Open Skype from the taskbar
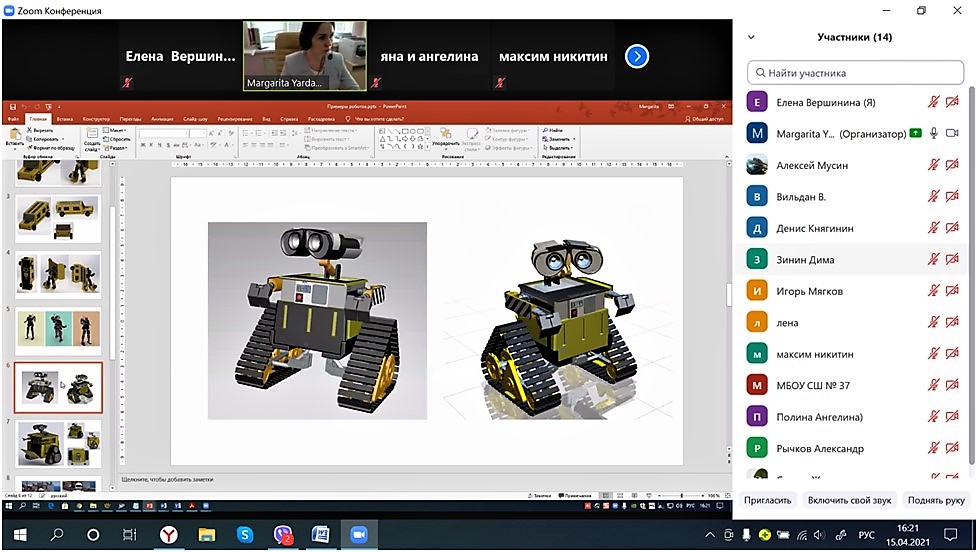978x552 pixels. click(x=244, y=535)
